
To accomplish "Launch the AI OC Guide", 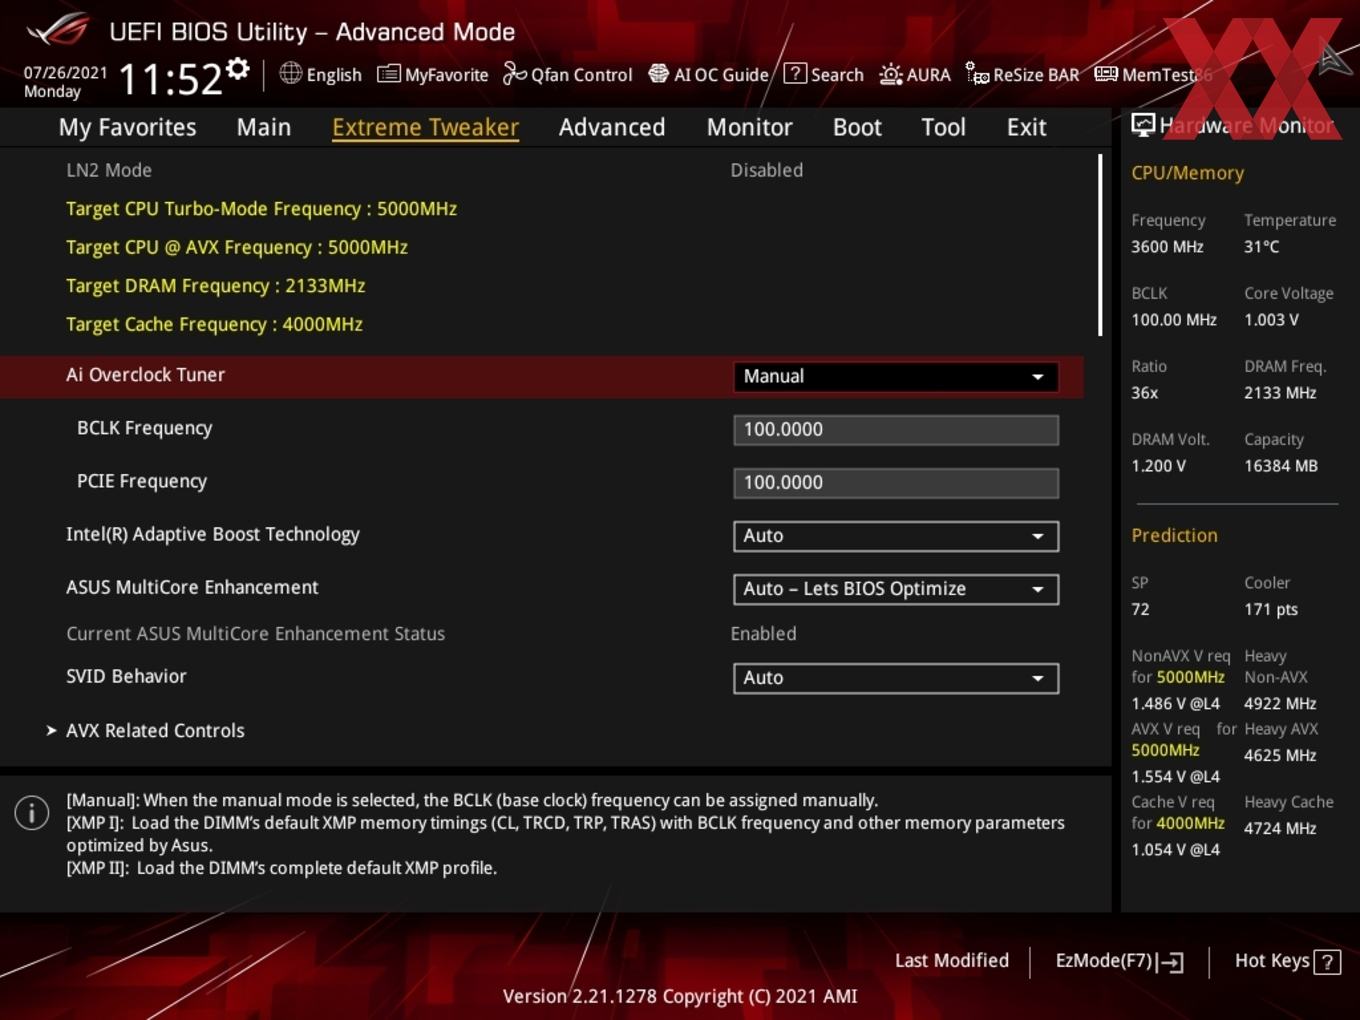I will click(x=708, y=74).
